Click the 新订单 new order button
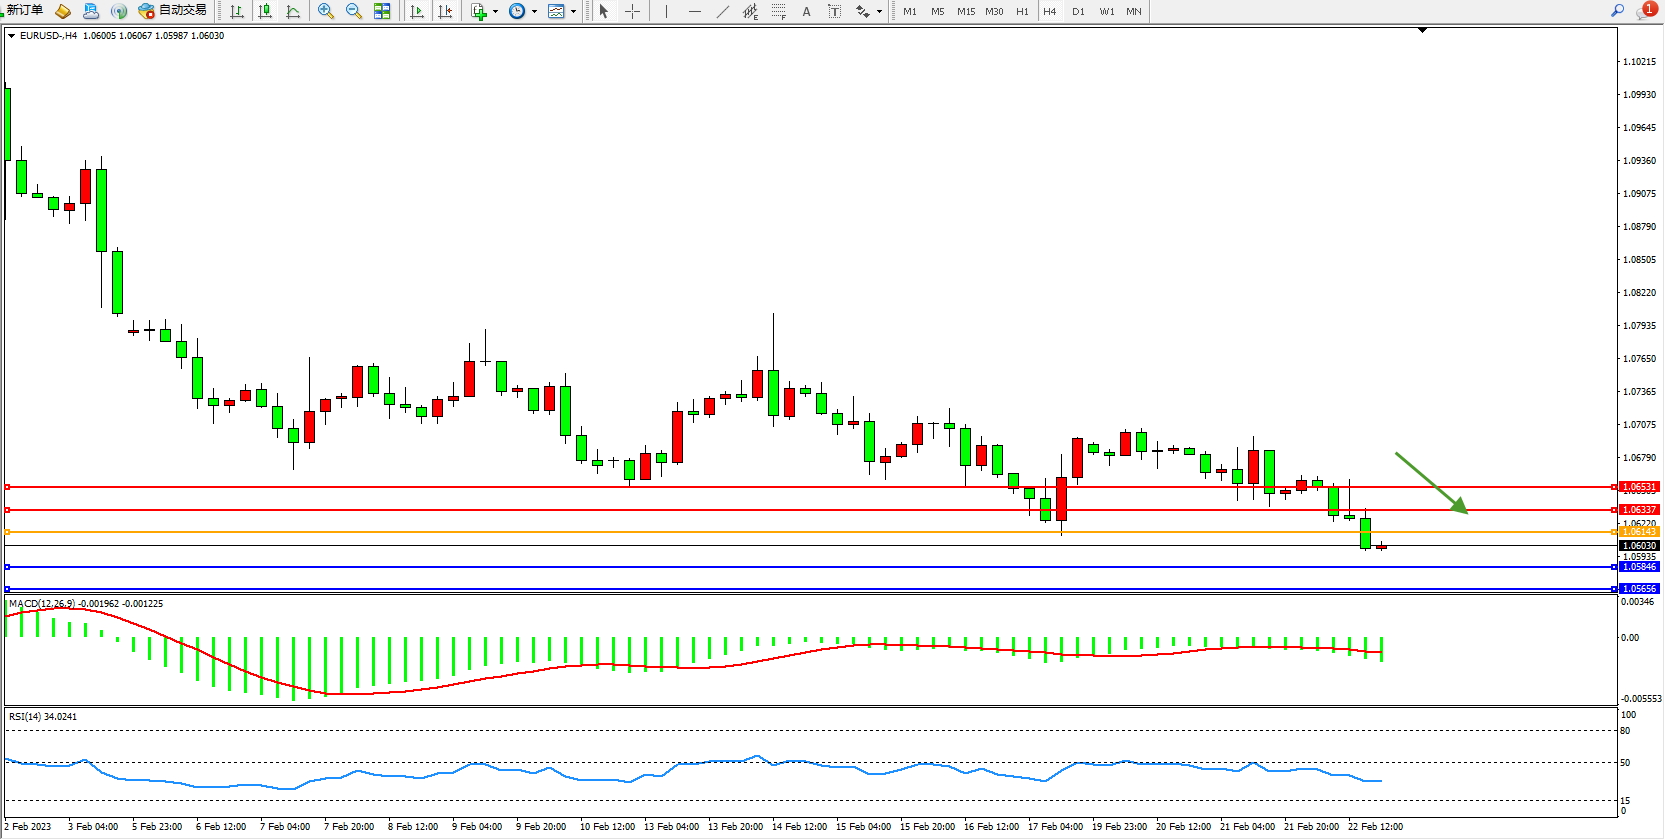This screenshot has width=1665, height=840. (24, 10)
